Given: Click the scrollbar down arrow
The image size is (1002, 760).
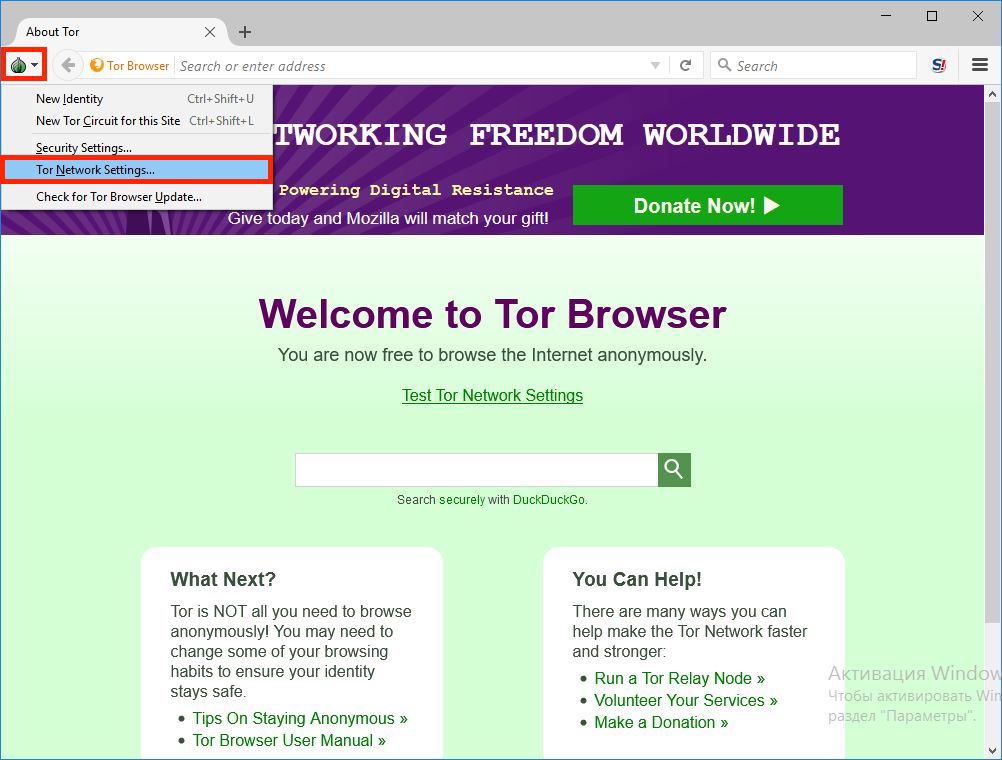Looking at the screenshot, I should coord(992,750).
